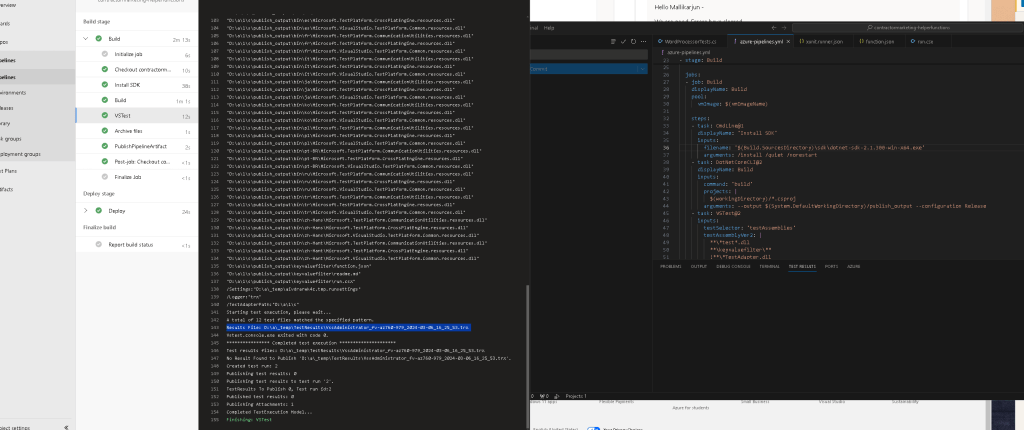Refresh source control with circular arrow icon
1024x430 pixels.
[x=633, y=41]
